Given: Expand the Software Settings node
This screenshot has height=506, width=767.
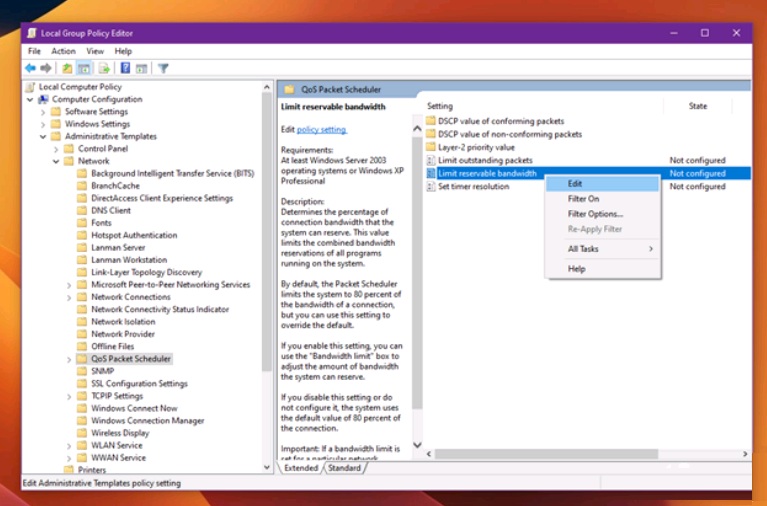Looking at the screenshot, I should [x=43, y=112].
